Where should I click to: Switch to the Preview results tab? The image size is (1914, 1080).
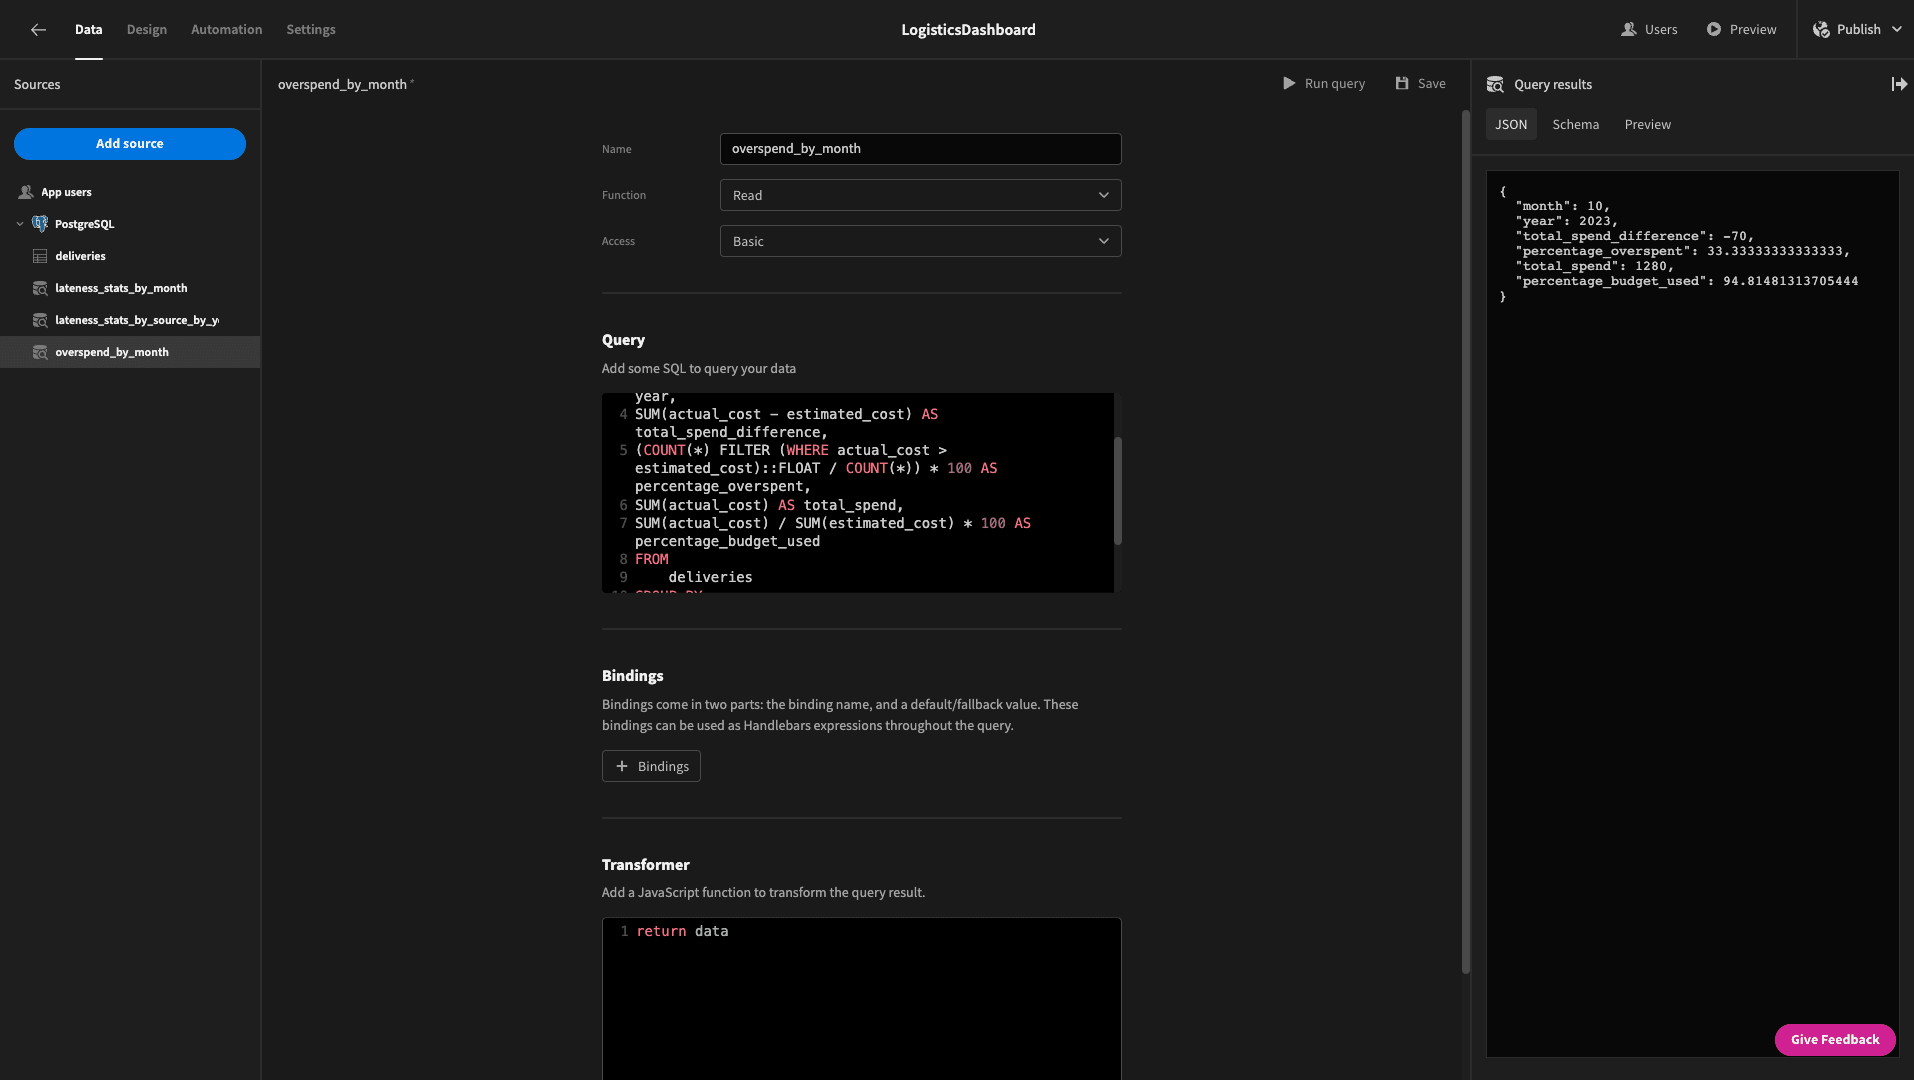(1648, 125)
